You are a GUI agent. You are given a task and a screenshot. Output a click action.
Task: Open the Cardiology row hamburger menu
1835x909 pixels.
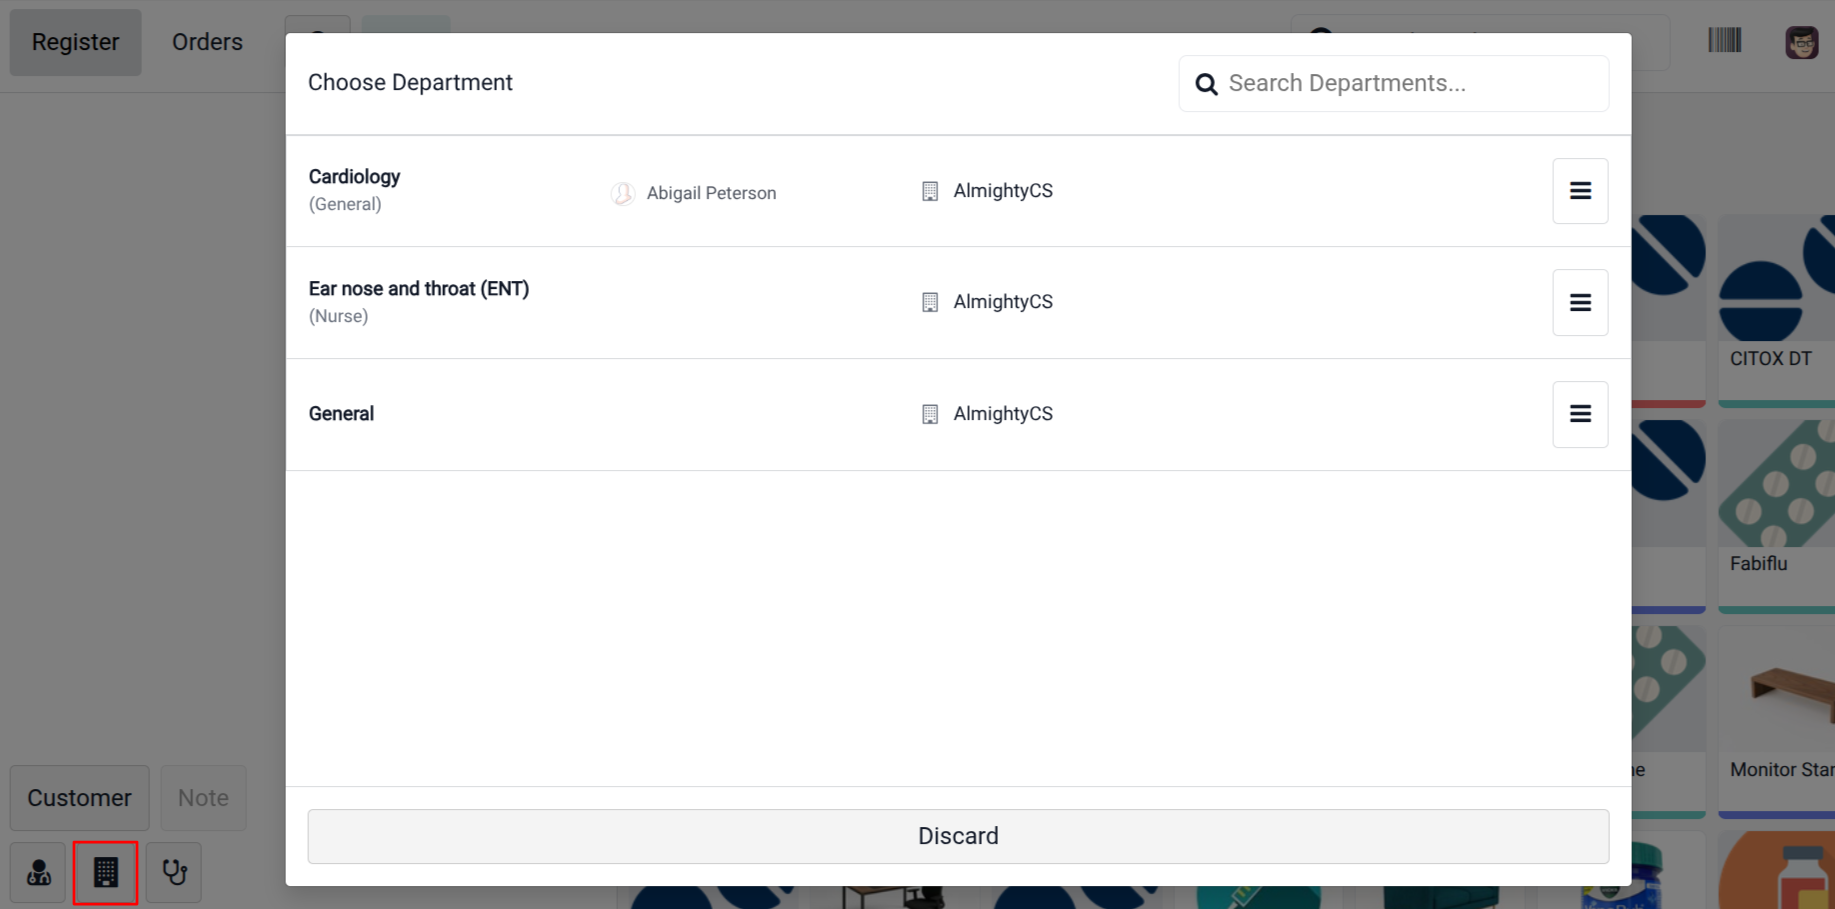coord(1580,191)
